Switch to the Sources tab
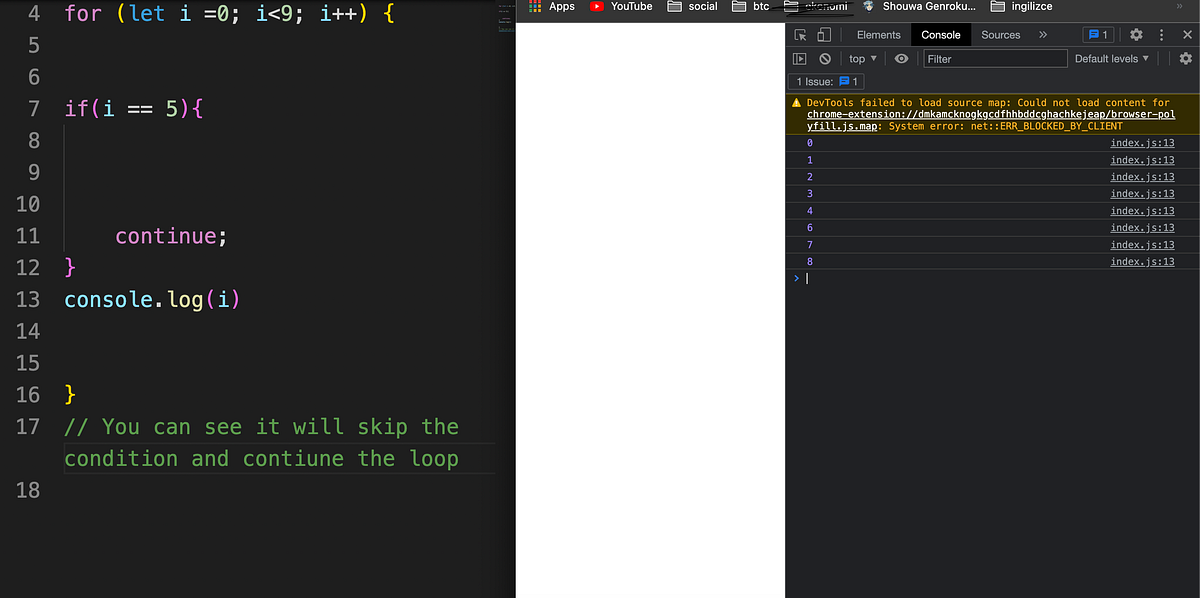This screenshot has width=1200, height=598. point(1000,34)
